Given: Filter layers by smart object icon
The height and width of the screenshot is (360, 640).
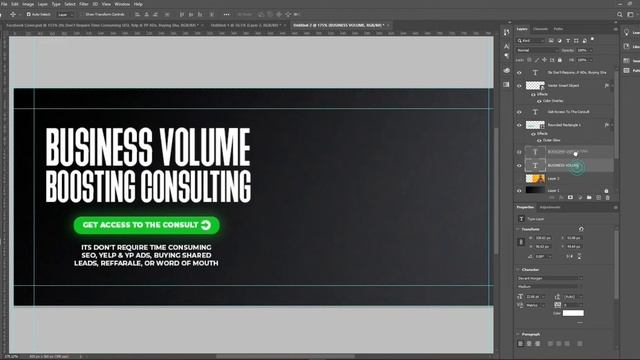Looking at the screenshot, I should coord(584,40).
